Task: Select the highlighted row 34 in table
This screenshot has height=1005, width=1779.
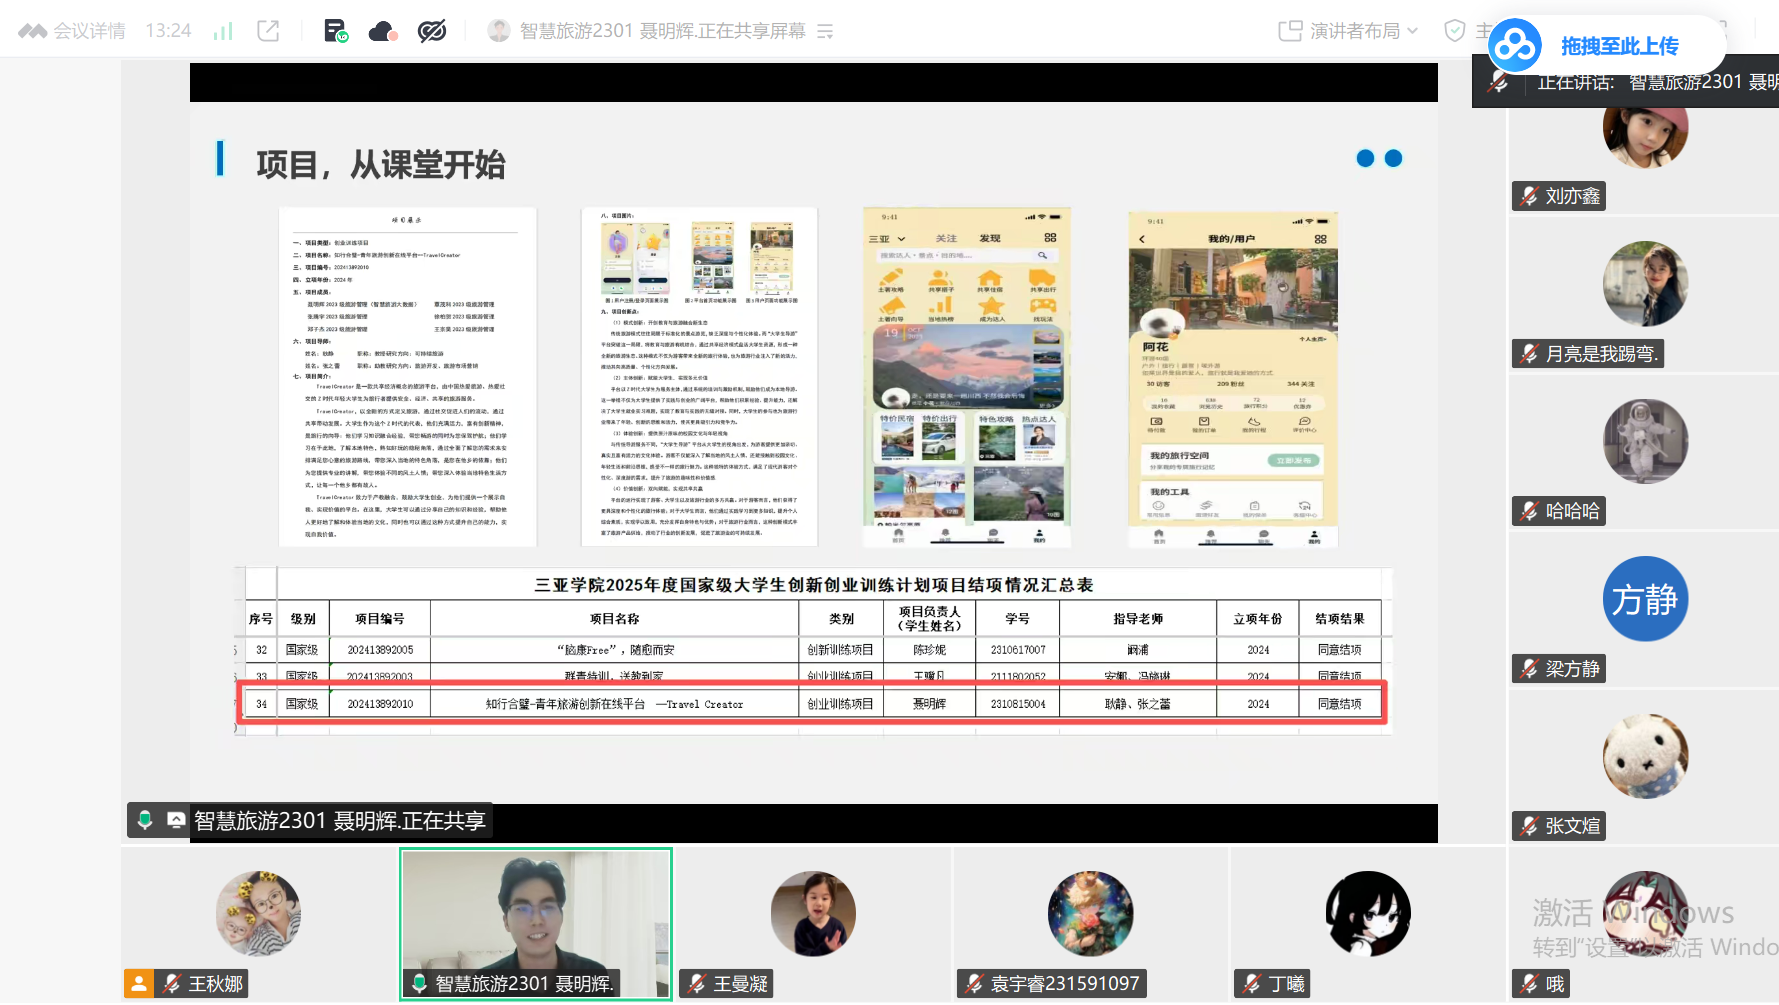Action: tap(813, 703)
